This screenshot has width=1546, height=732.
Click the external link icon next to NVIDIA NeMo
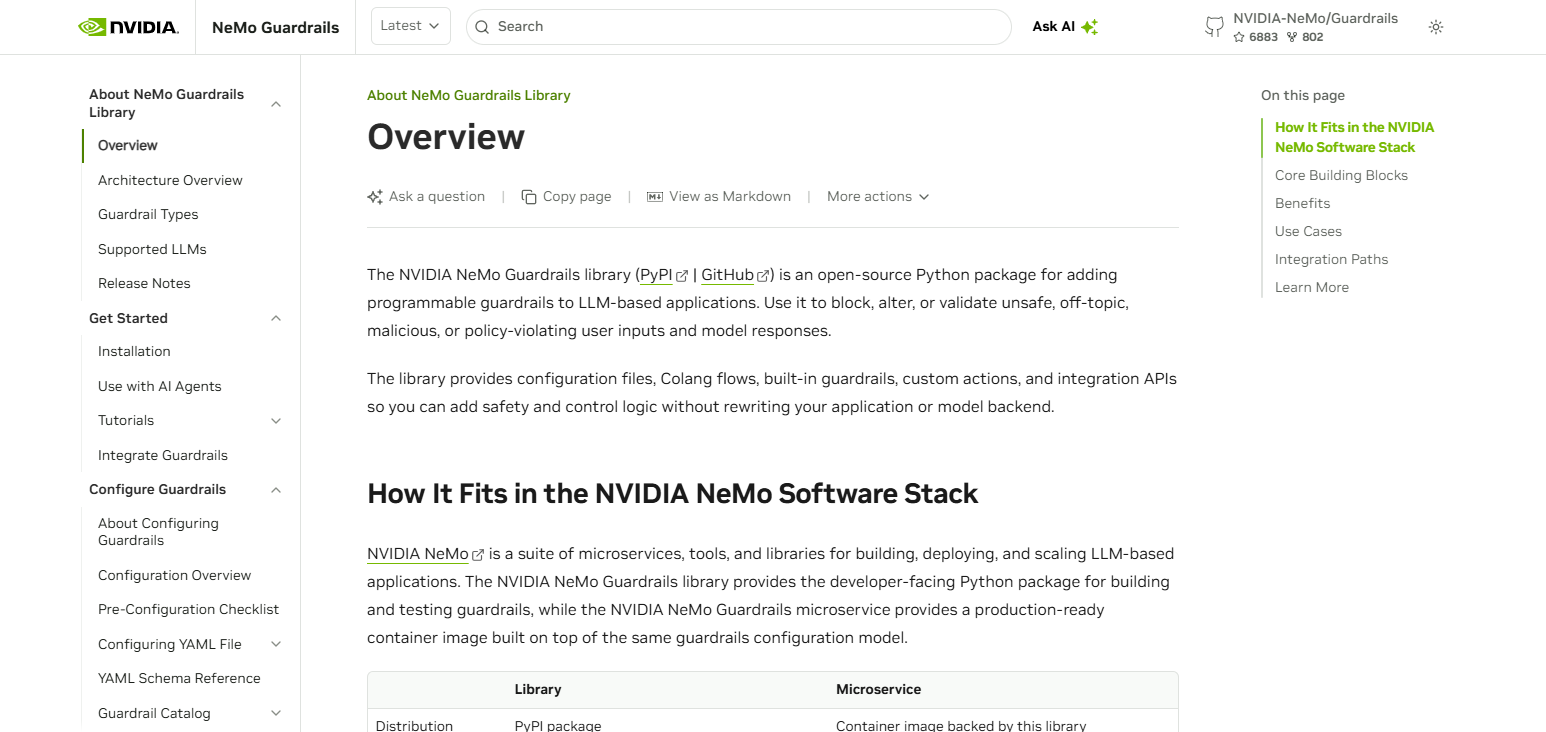[478, 555]
